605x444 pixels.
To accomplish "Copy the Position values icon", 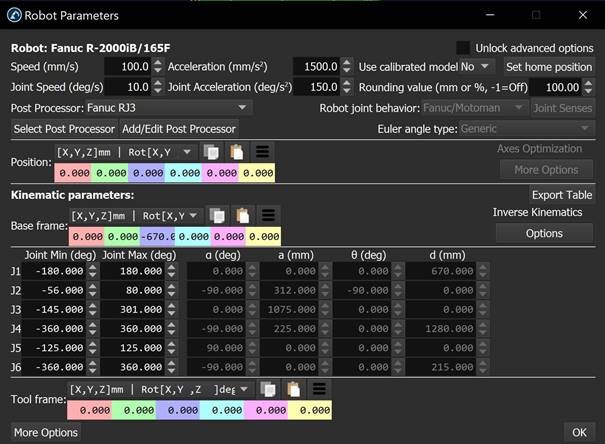I will pyautogui.click(x=211, y=152).
